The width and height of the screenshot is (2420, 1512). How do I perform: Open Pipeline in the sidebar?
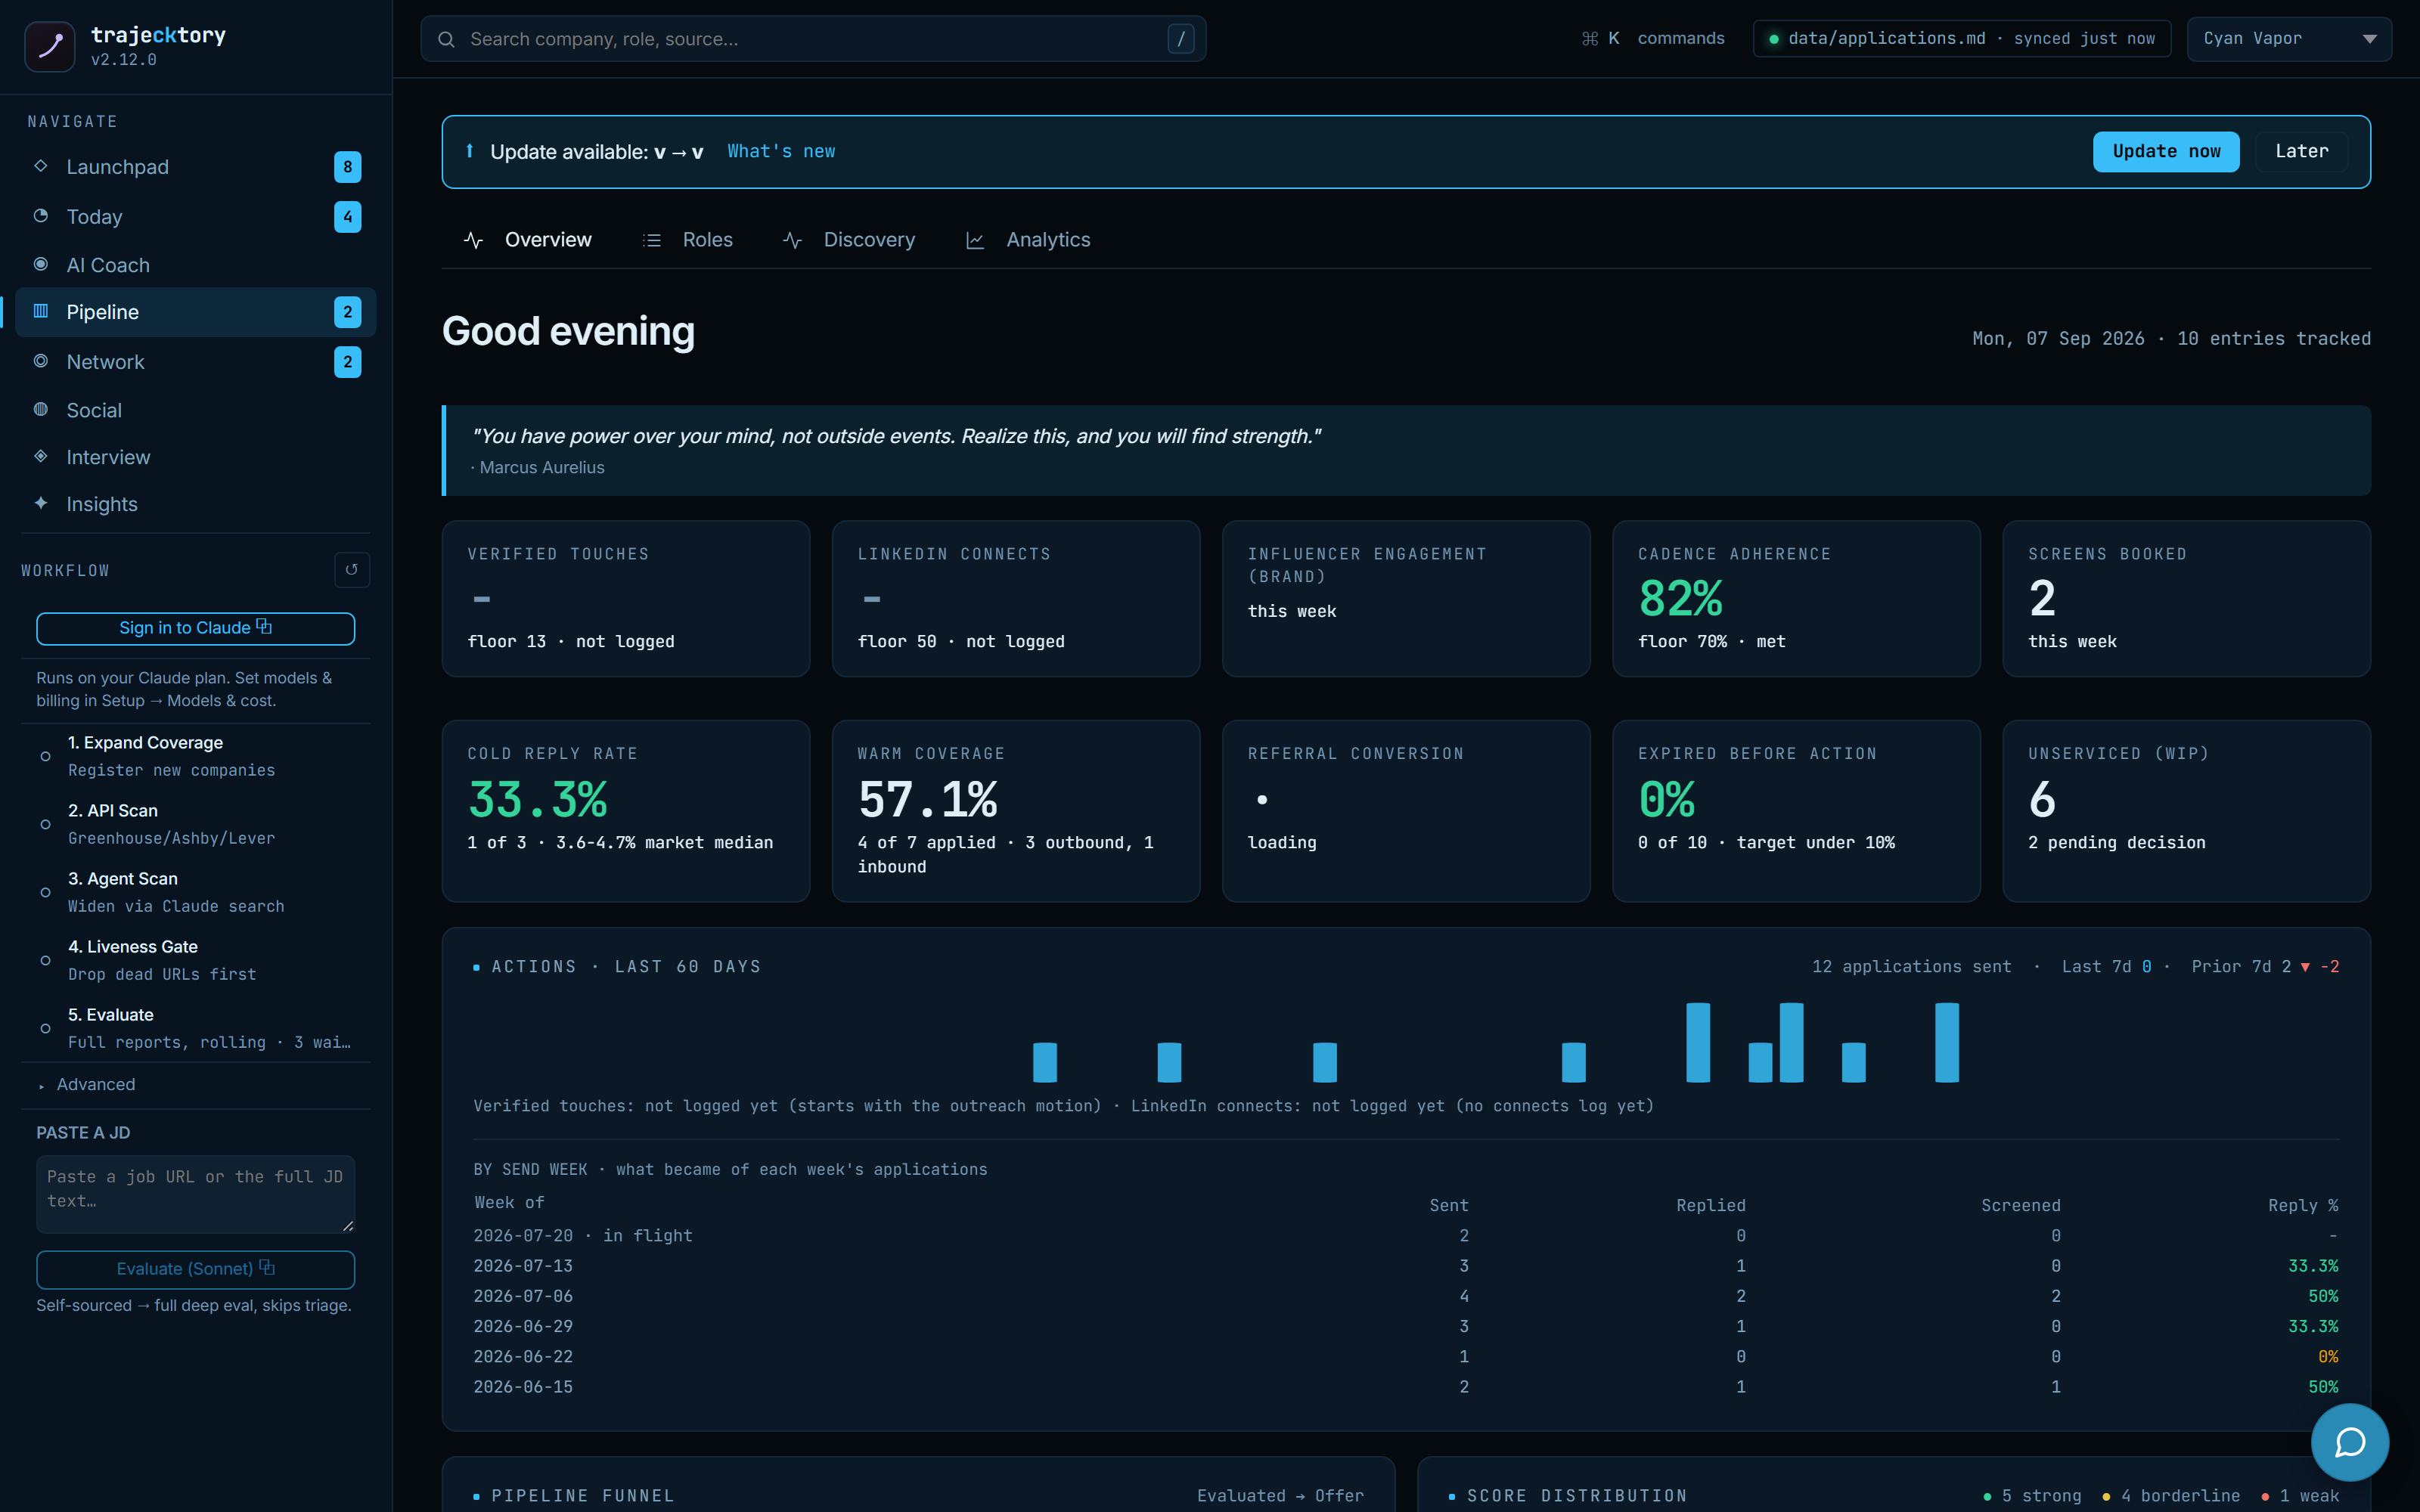[x=196, y=312]
